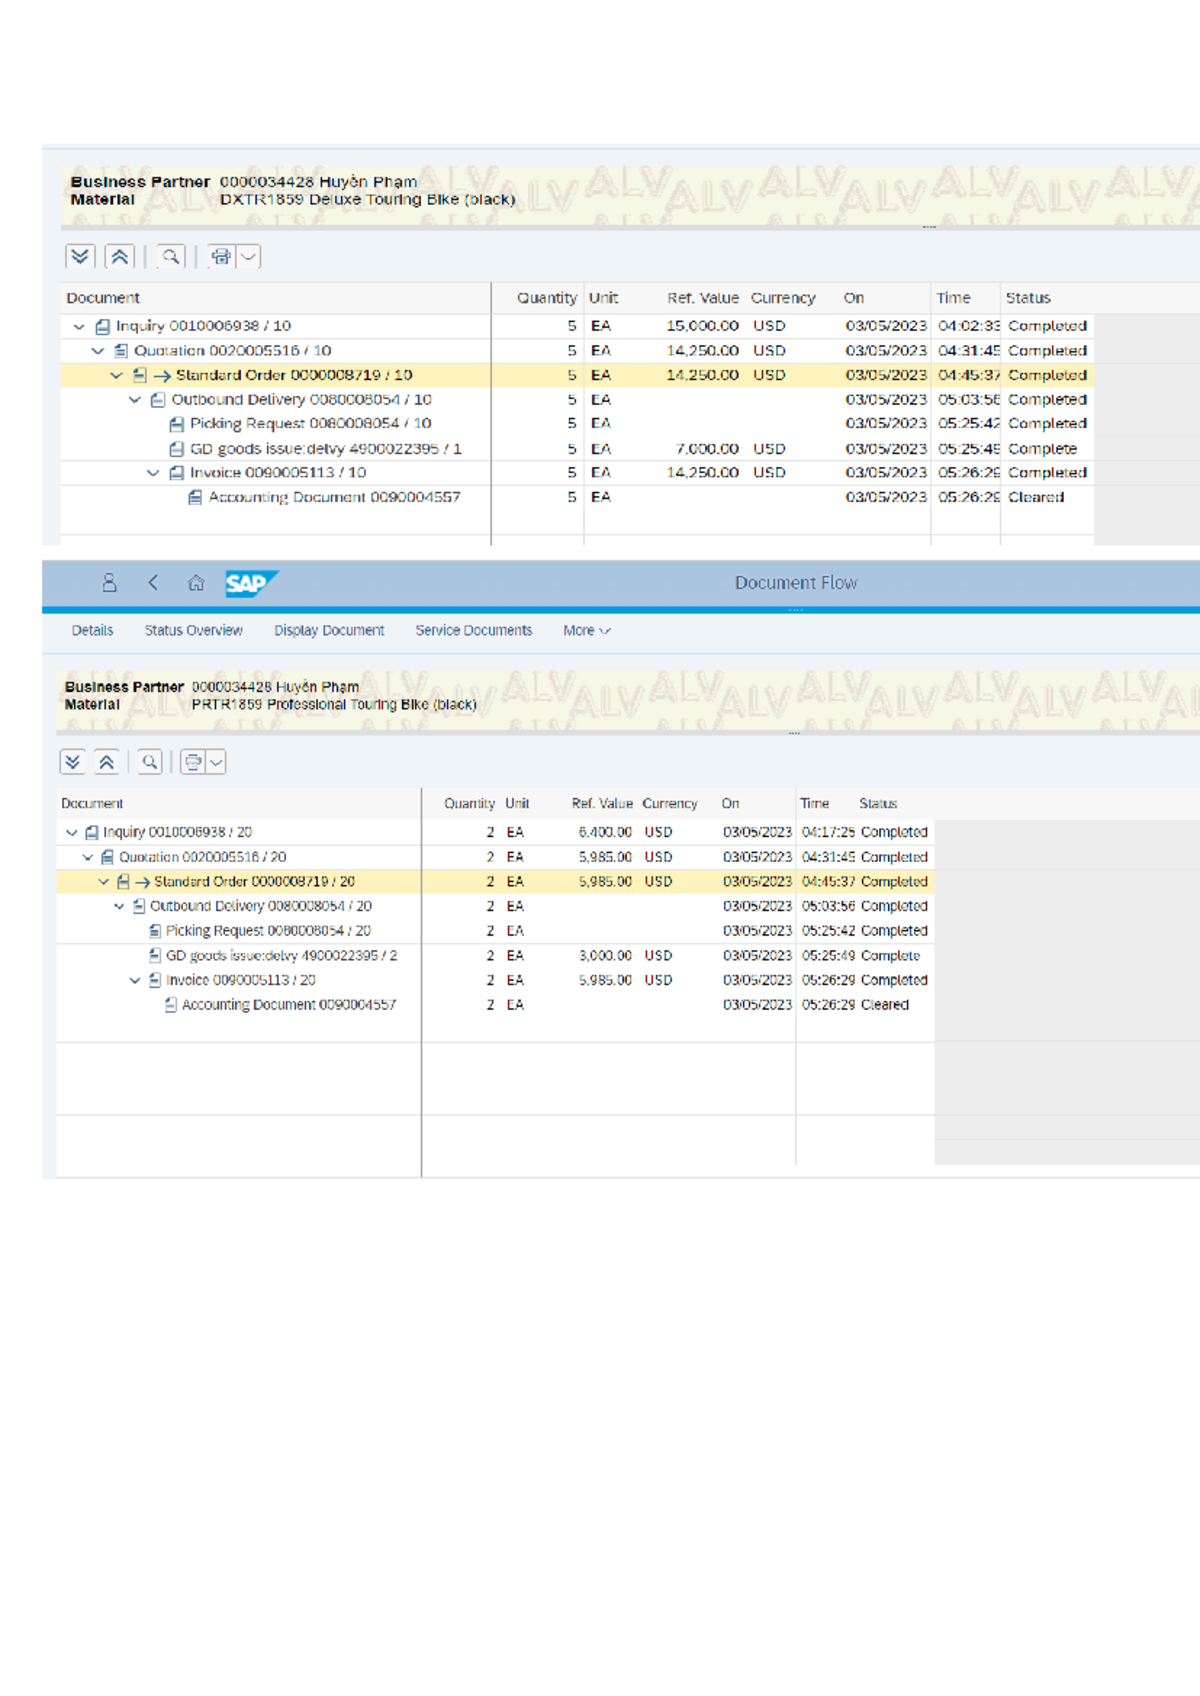Click document icon of GD goods issue 4900022395 / 1
This screenshot has width=1200, height=1696.
[x=177, y=449]
